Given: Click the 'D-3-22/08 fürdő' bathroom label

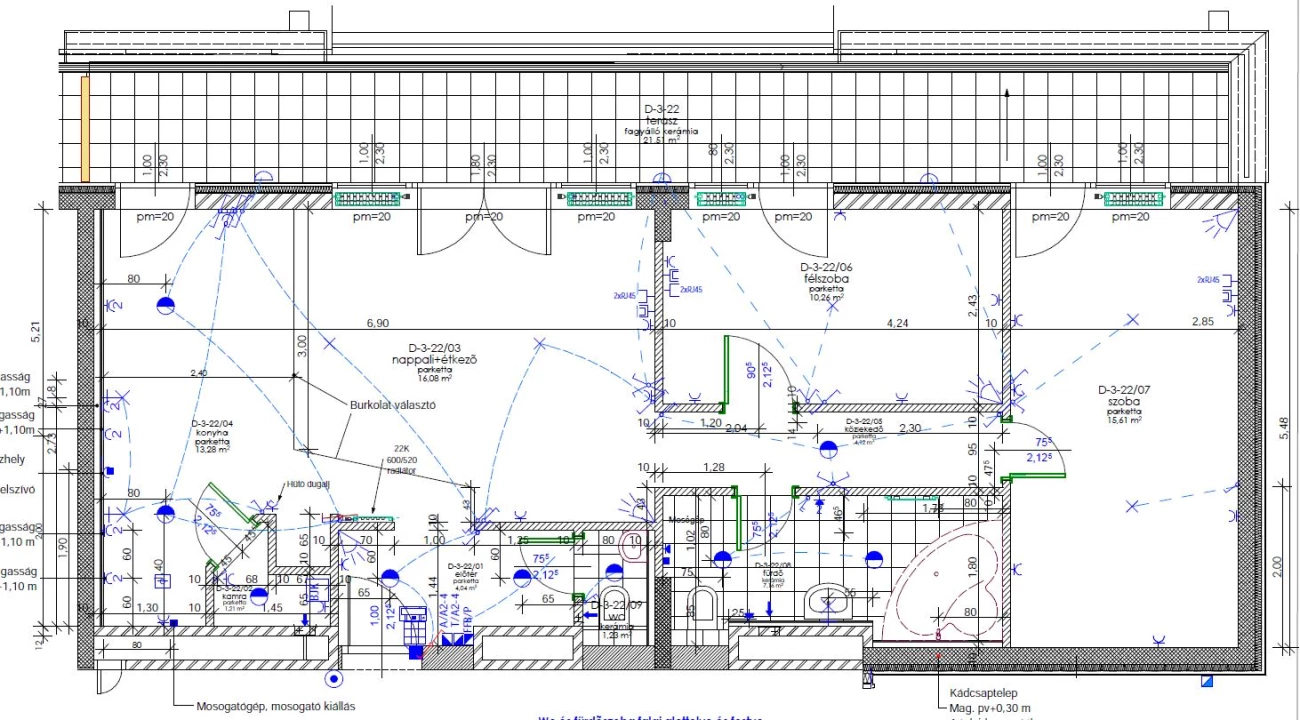Looking at the screenshot, I should (x=775, y=568).
